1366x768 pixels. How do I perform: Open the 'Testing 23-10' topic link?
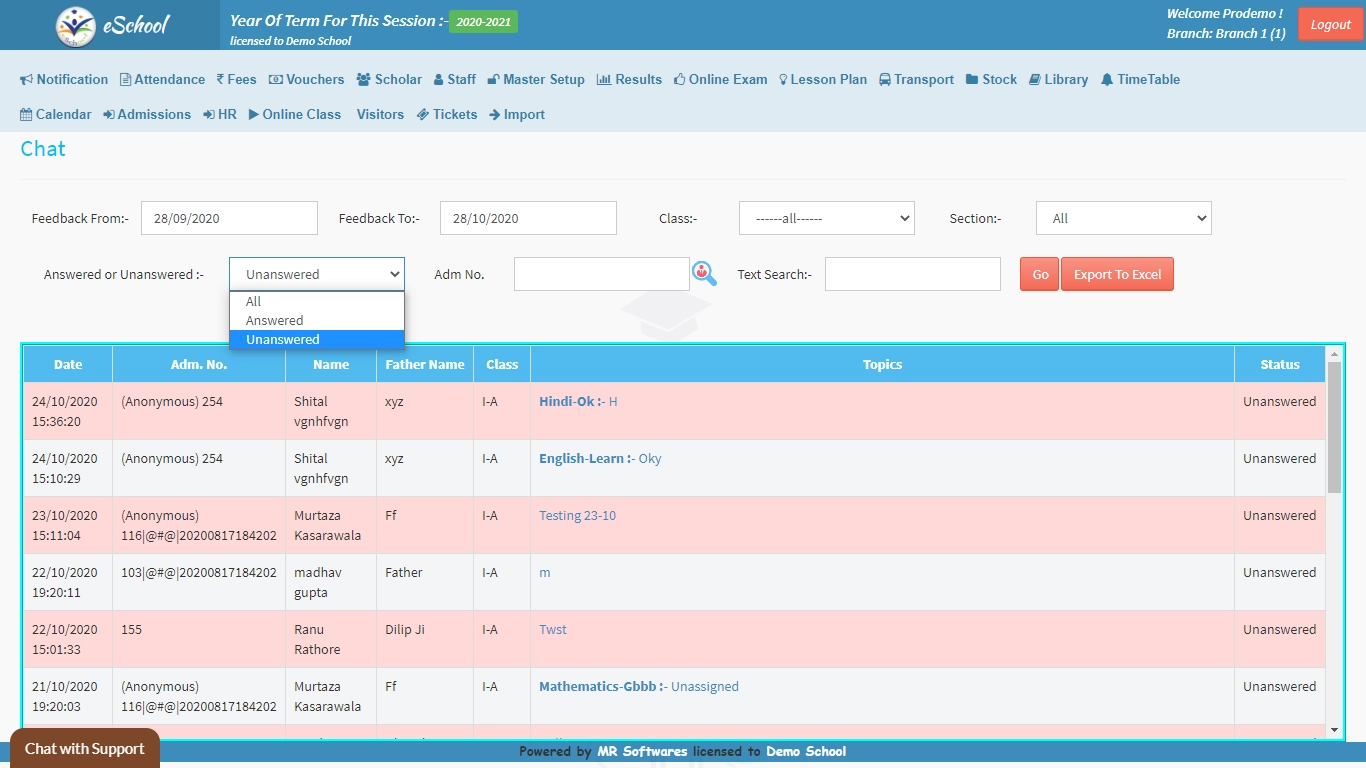pos(577,516)
